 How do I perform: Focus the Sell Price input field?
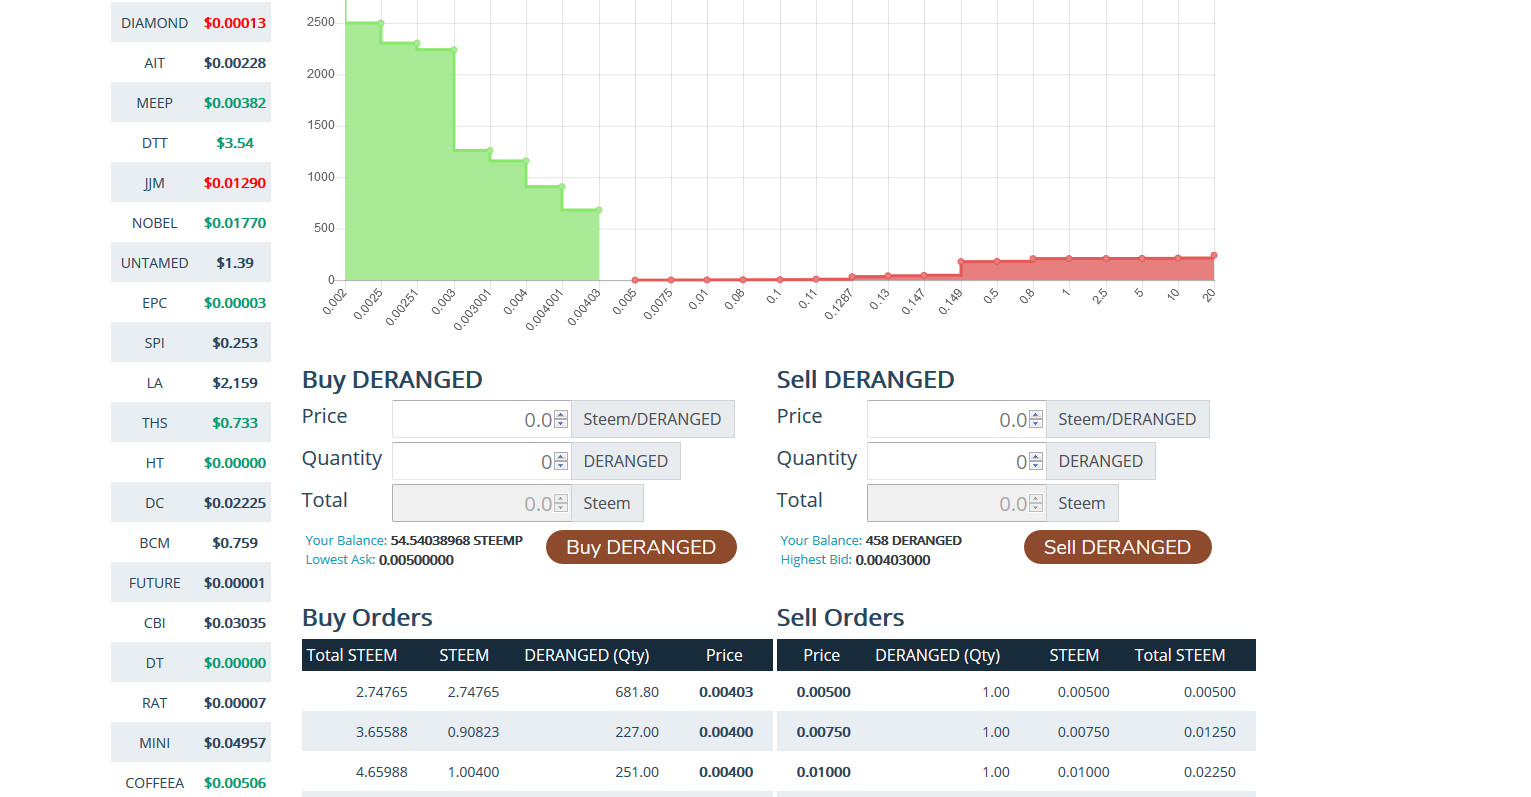pos(956,419)
